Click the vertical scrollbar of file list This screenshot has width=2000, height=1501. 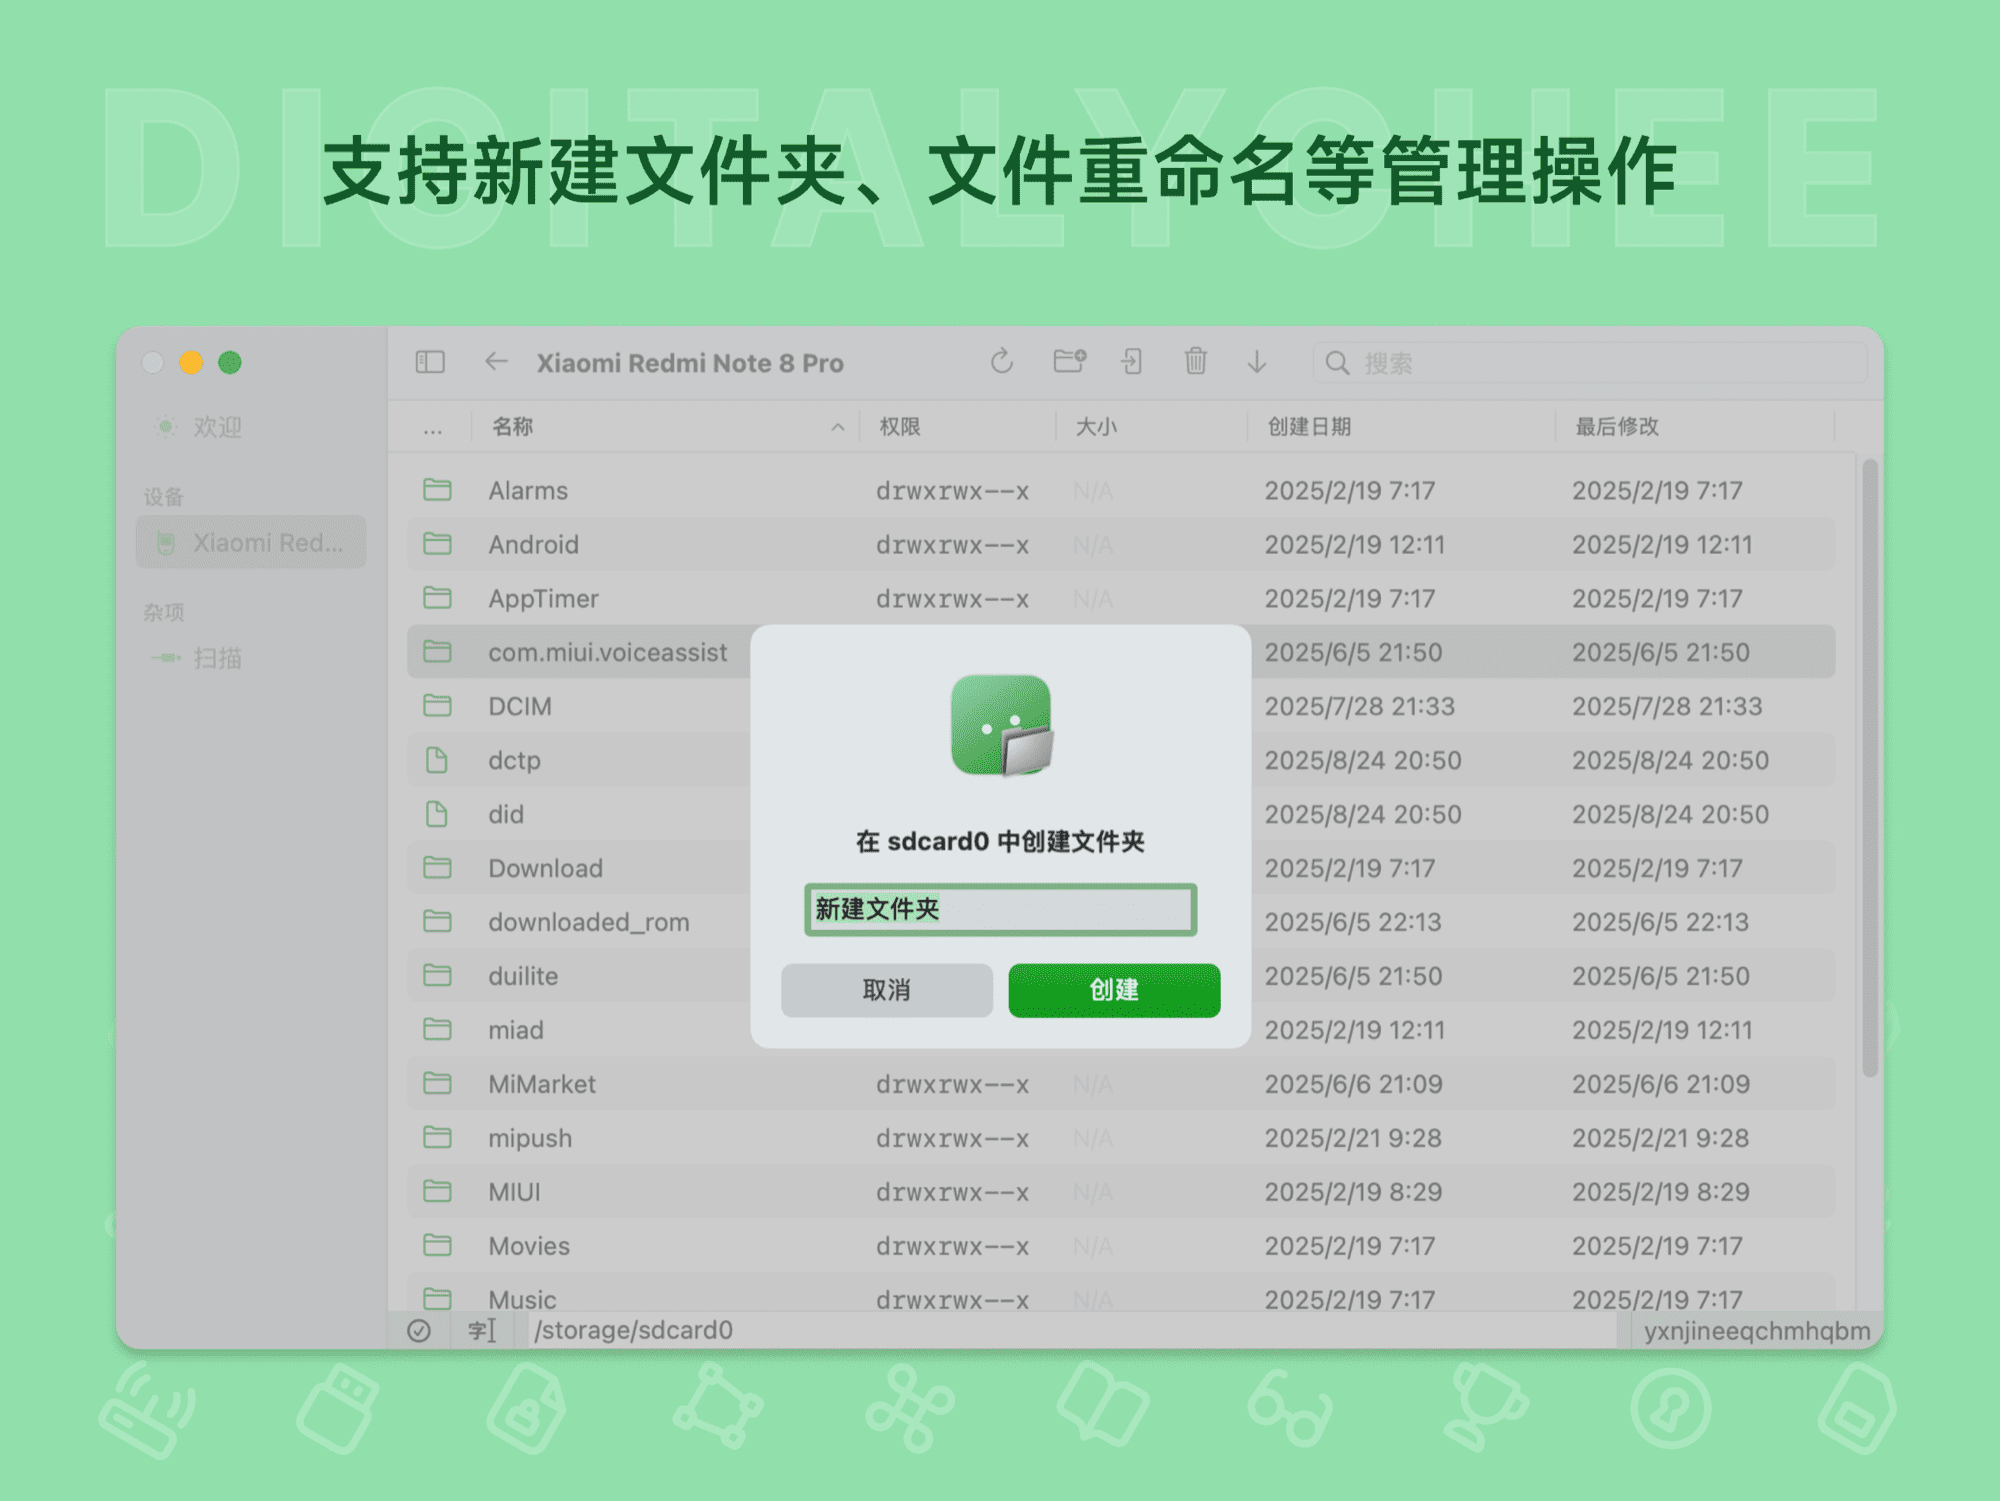[1869, 770]
